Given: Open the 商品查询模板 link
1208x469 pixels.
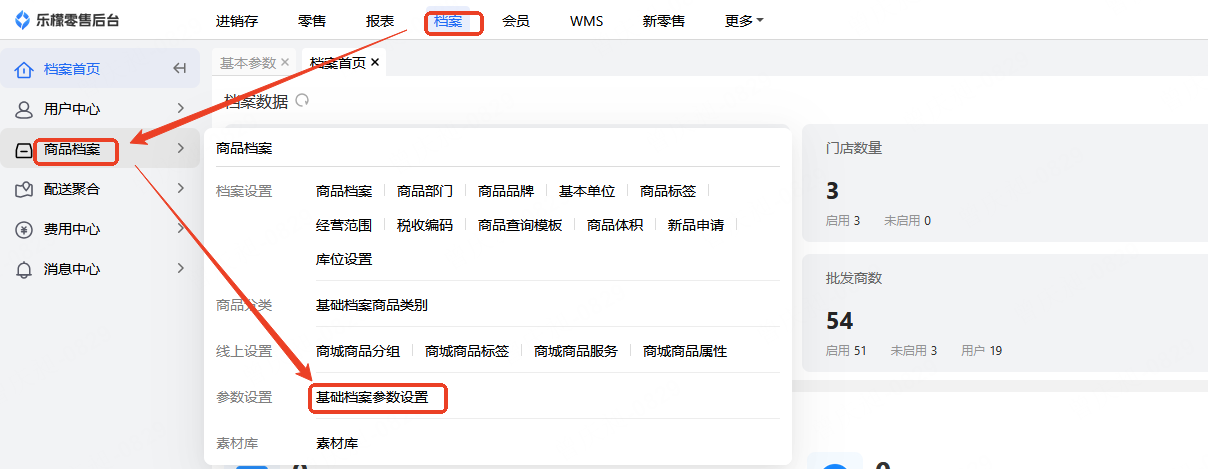Looking at the screenshot, I should [x=520, y=225].
